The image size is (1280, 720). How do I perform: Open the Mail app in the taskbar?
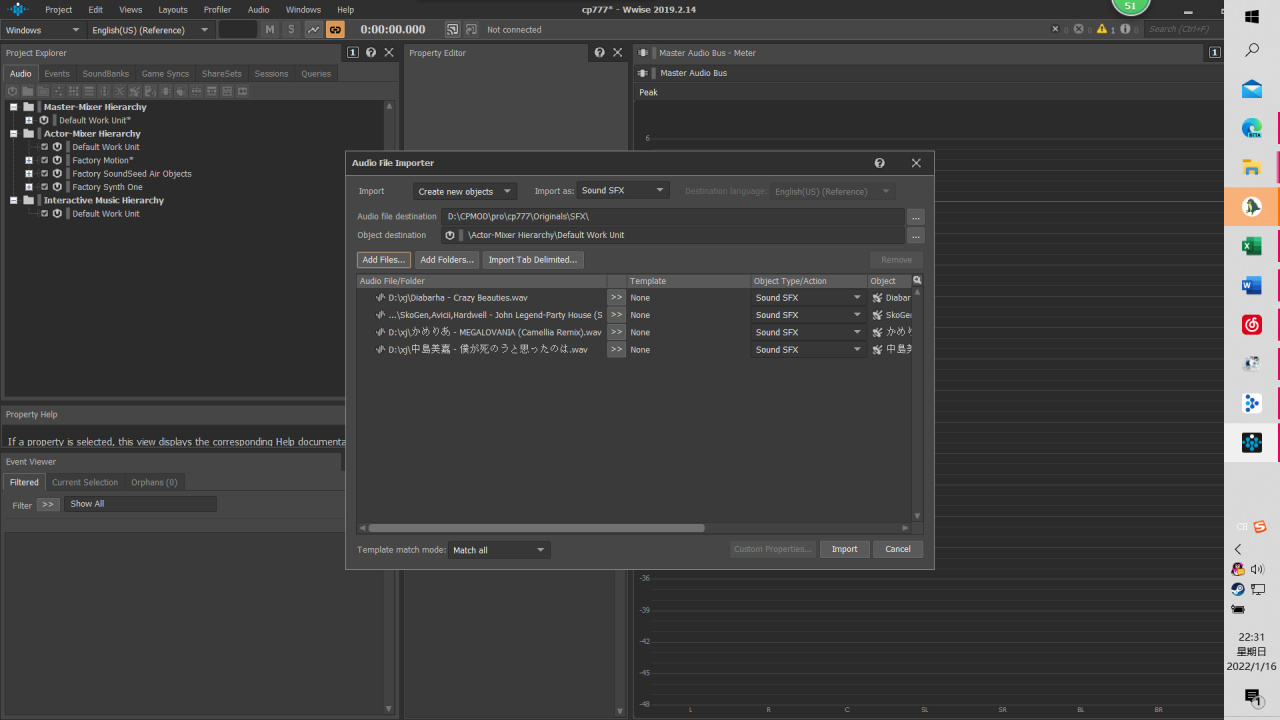[x=1252, y=89]
